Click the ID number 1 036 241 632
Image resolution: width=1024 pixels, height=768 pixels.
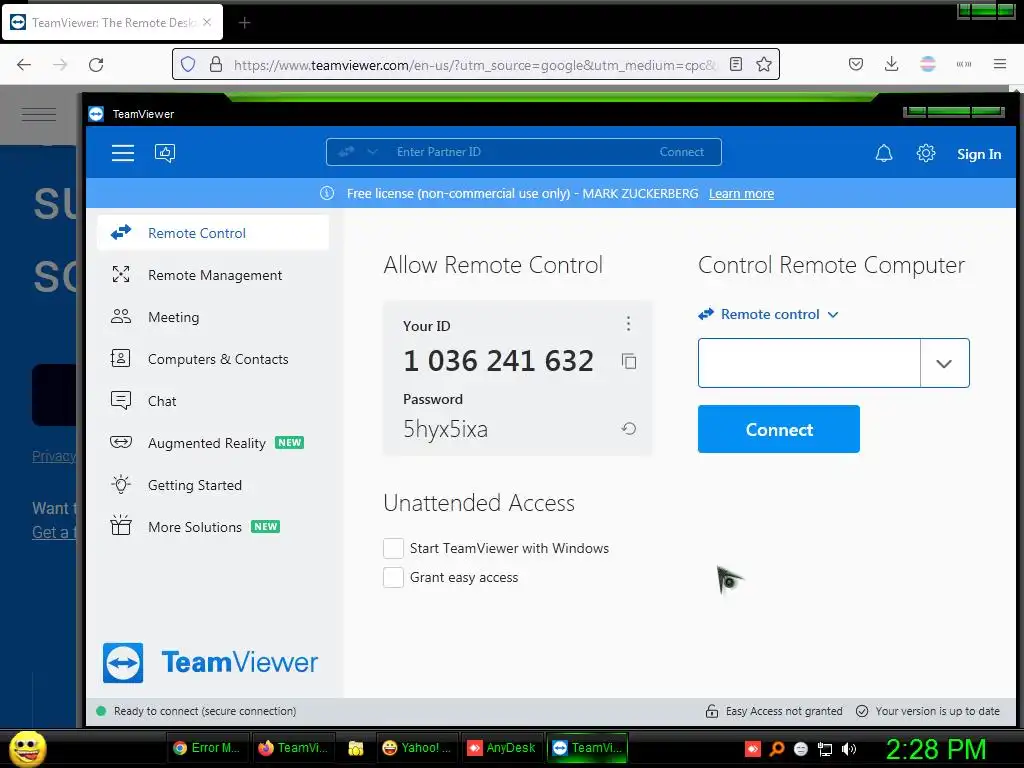coord(498,361)
